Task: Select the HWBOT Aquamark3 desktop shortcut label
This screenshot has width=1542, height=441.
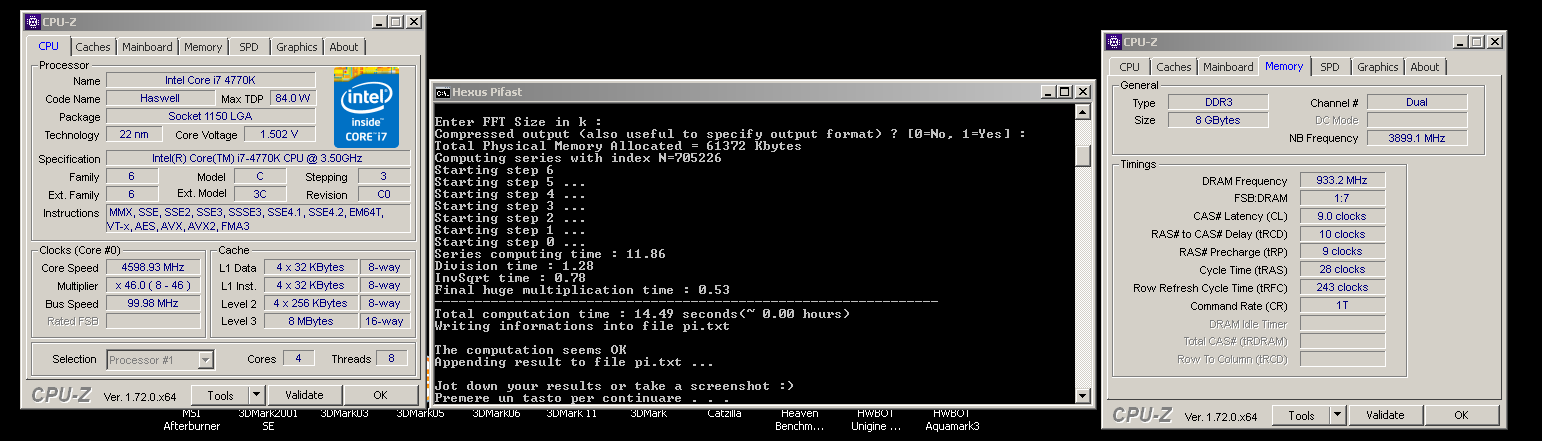Action: tap(951, 420)
